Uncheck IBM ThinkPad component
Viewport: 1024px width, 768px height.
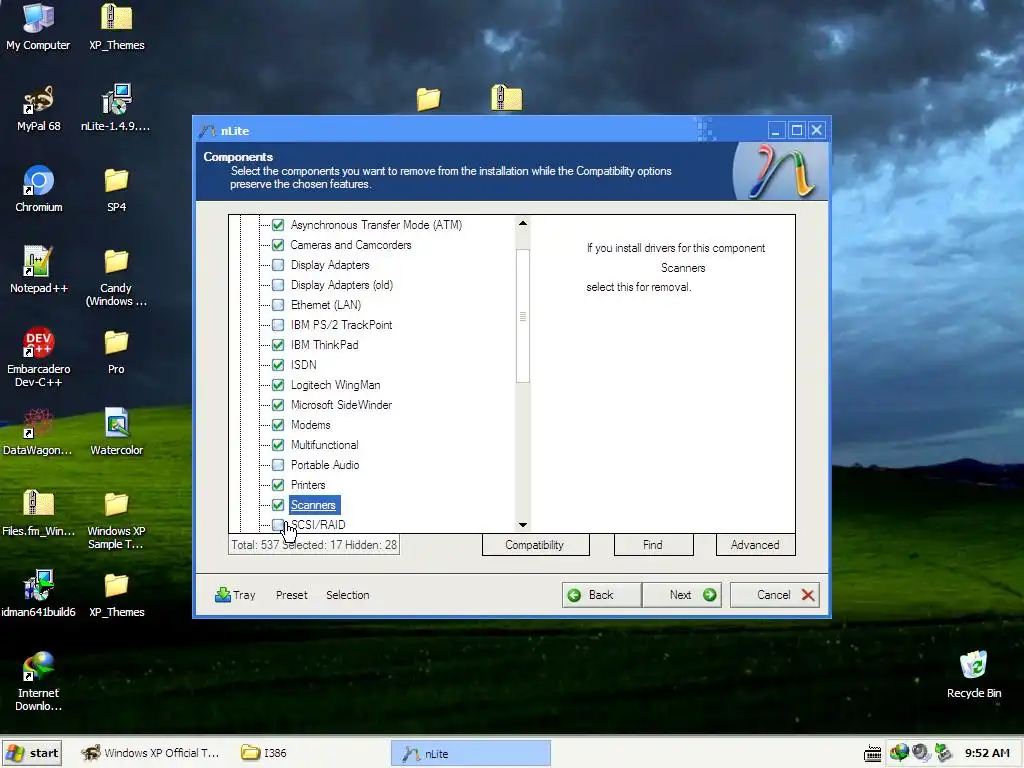pos(278,345)
